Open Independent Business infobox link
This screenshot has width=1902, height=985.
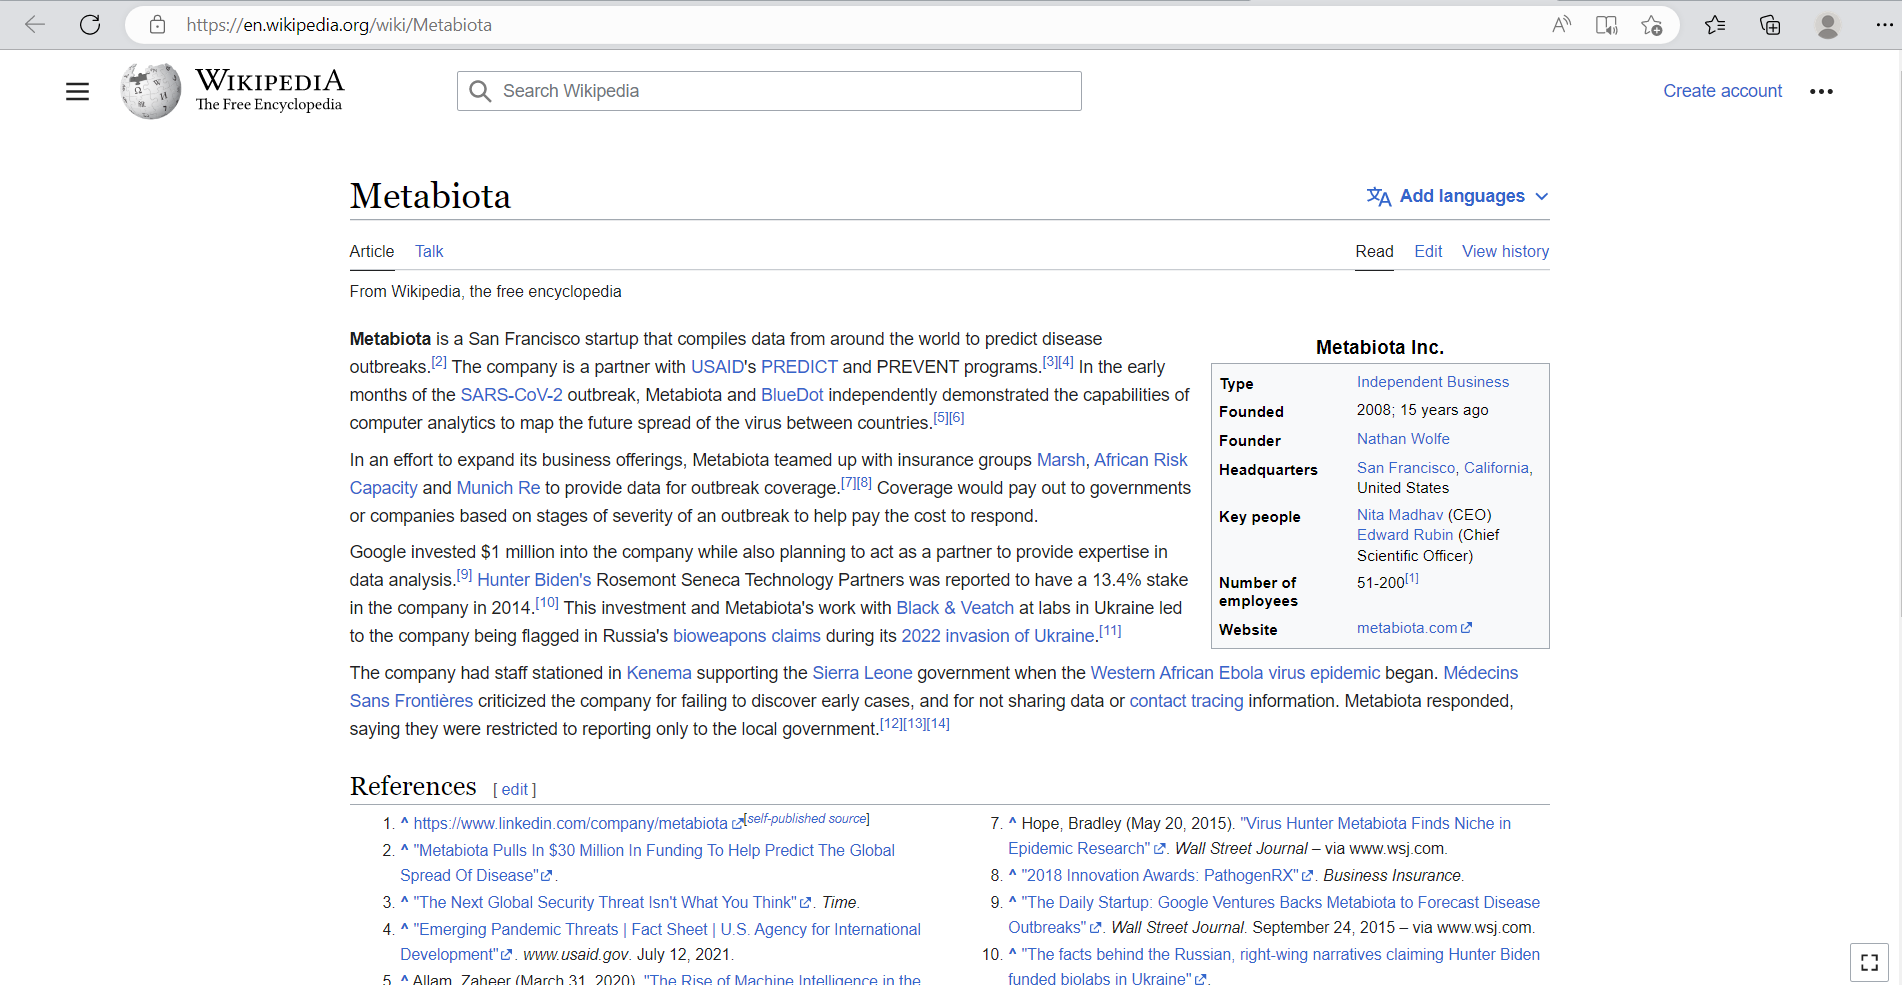pyautogui.click(x=1432, y=382)
